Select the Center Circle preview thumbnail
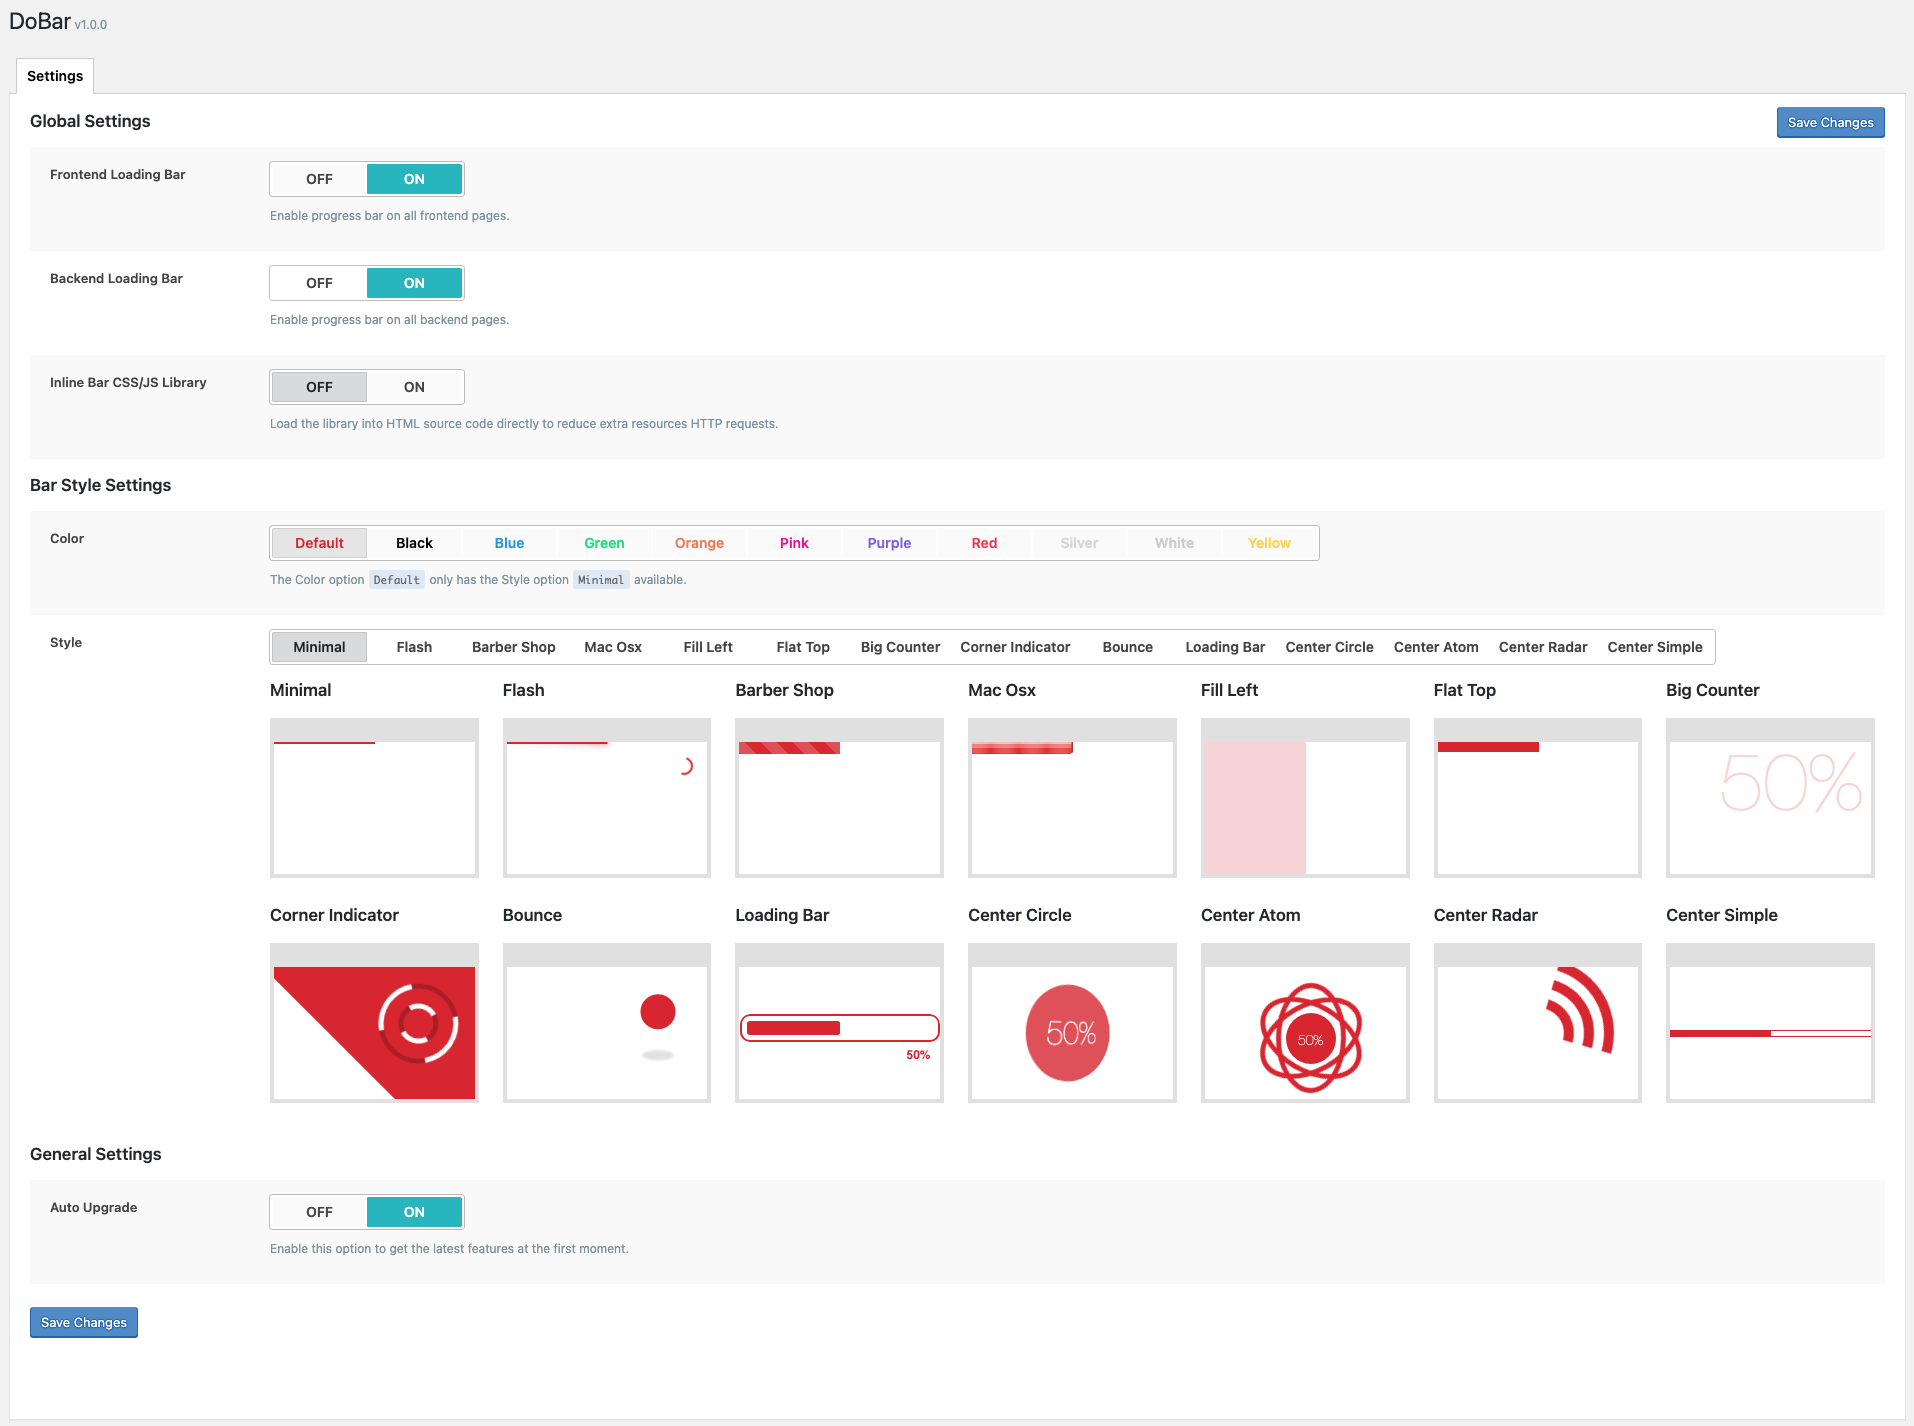Image resolution: width=1914 pixels, height=1426 pixels. (1072, 1022)
